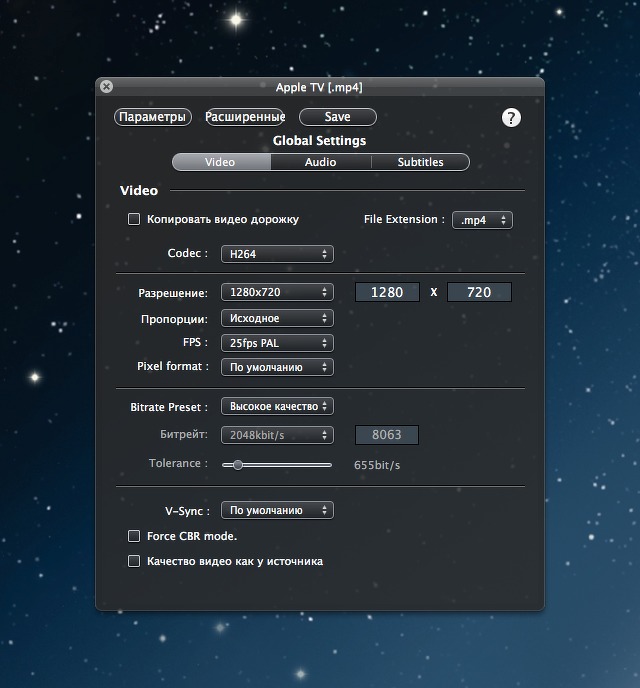Click the Tolerance slider handle
The width and height of the screenshot is (640, 688).
[x=238, y=465]
